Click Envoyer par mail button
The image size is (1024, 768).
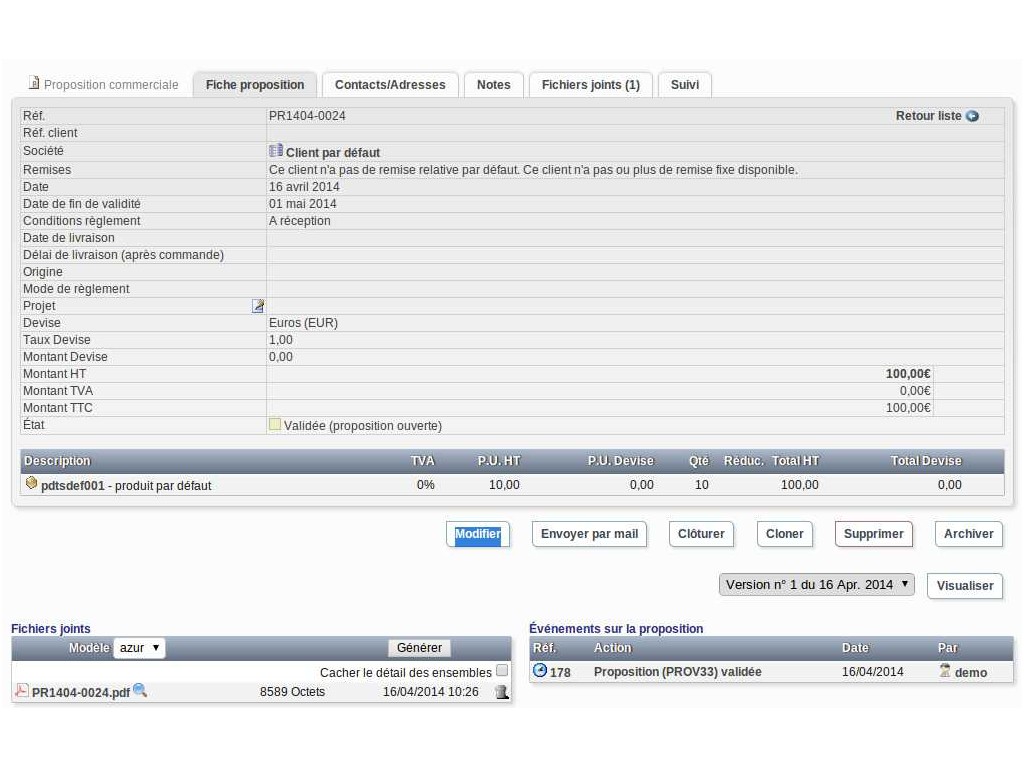tap(589, 534)
